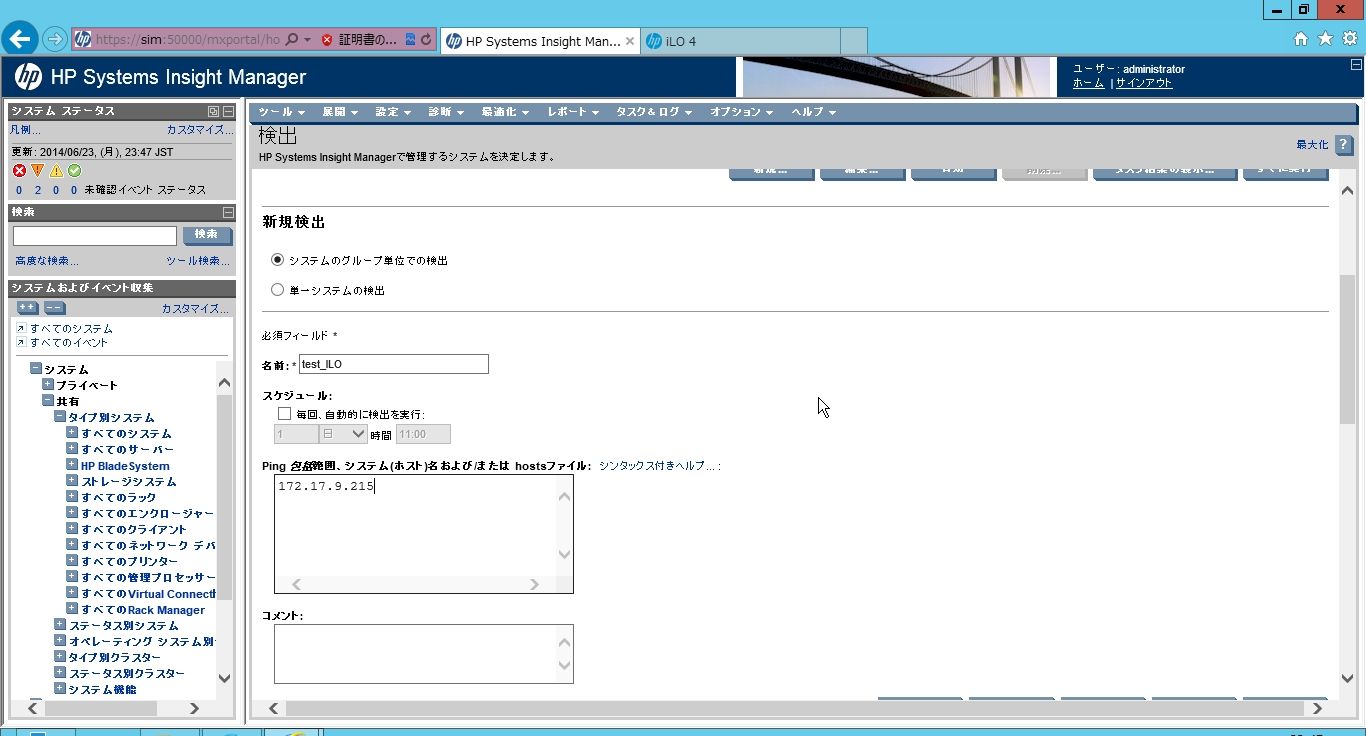Click the orange major status icon
The height and width of the screenshot is (736, 1366).
click(x=38, y=171)
